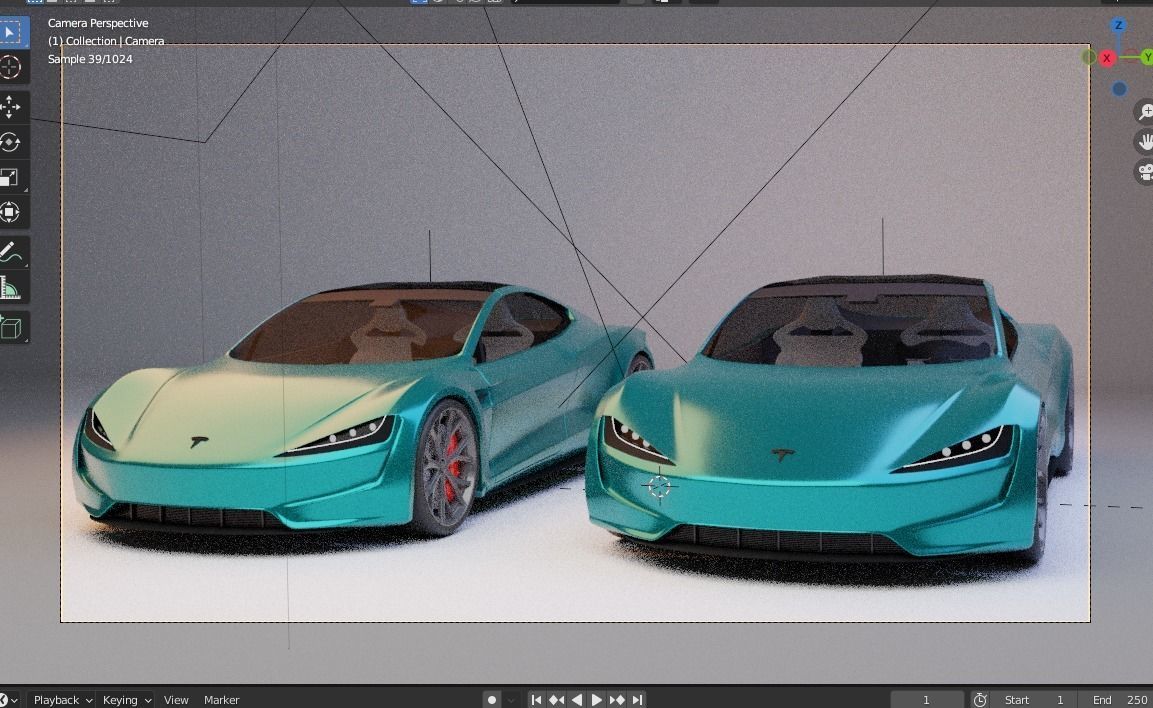Play the animation forward
The image size is (1153, 708).
596,699
